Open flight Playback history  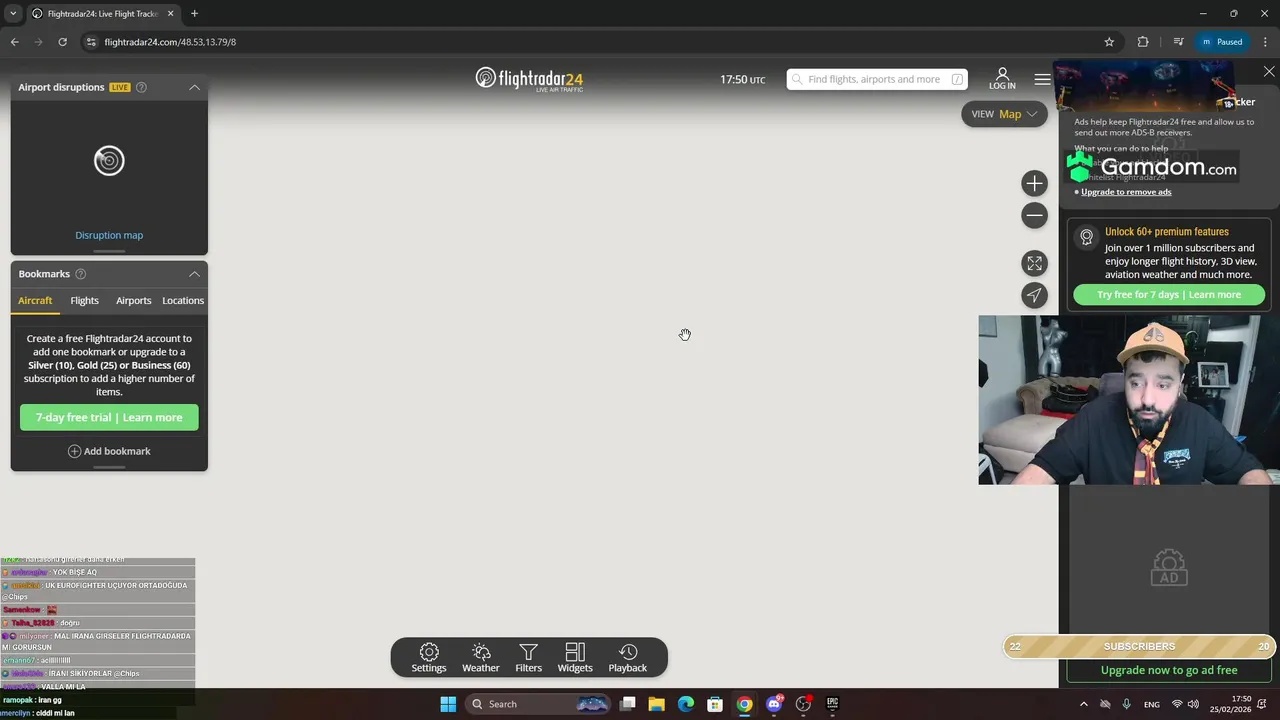pyautogui.click(x=628, y=658)
